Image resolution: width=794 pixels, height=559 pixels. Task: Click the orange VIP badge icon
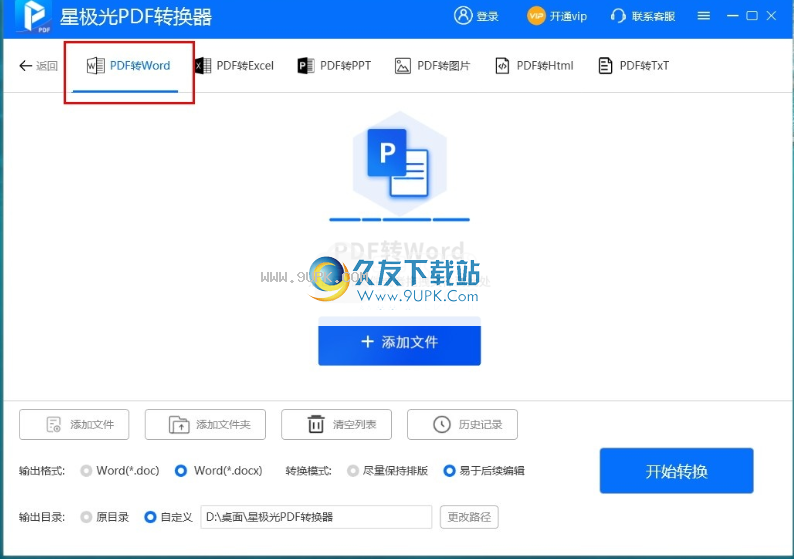point(536,16)
